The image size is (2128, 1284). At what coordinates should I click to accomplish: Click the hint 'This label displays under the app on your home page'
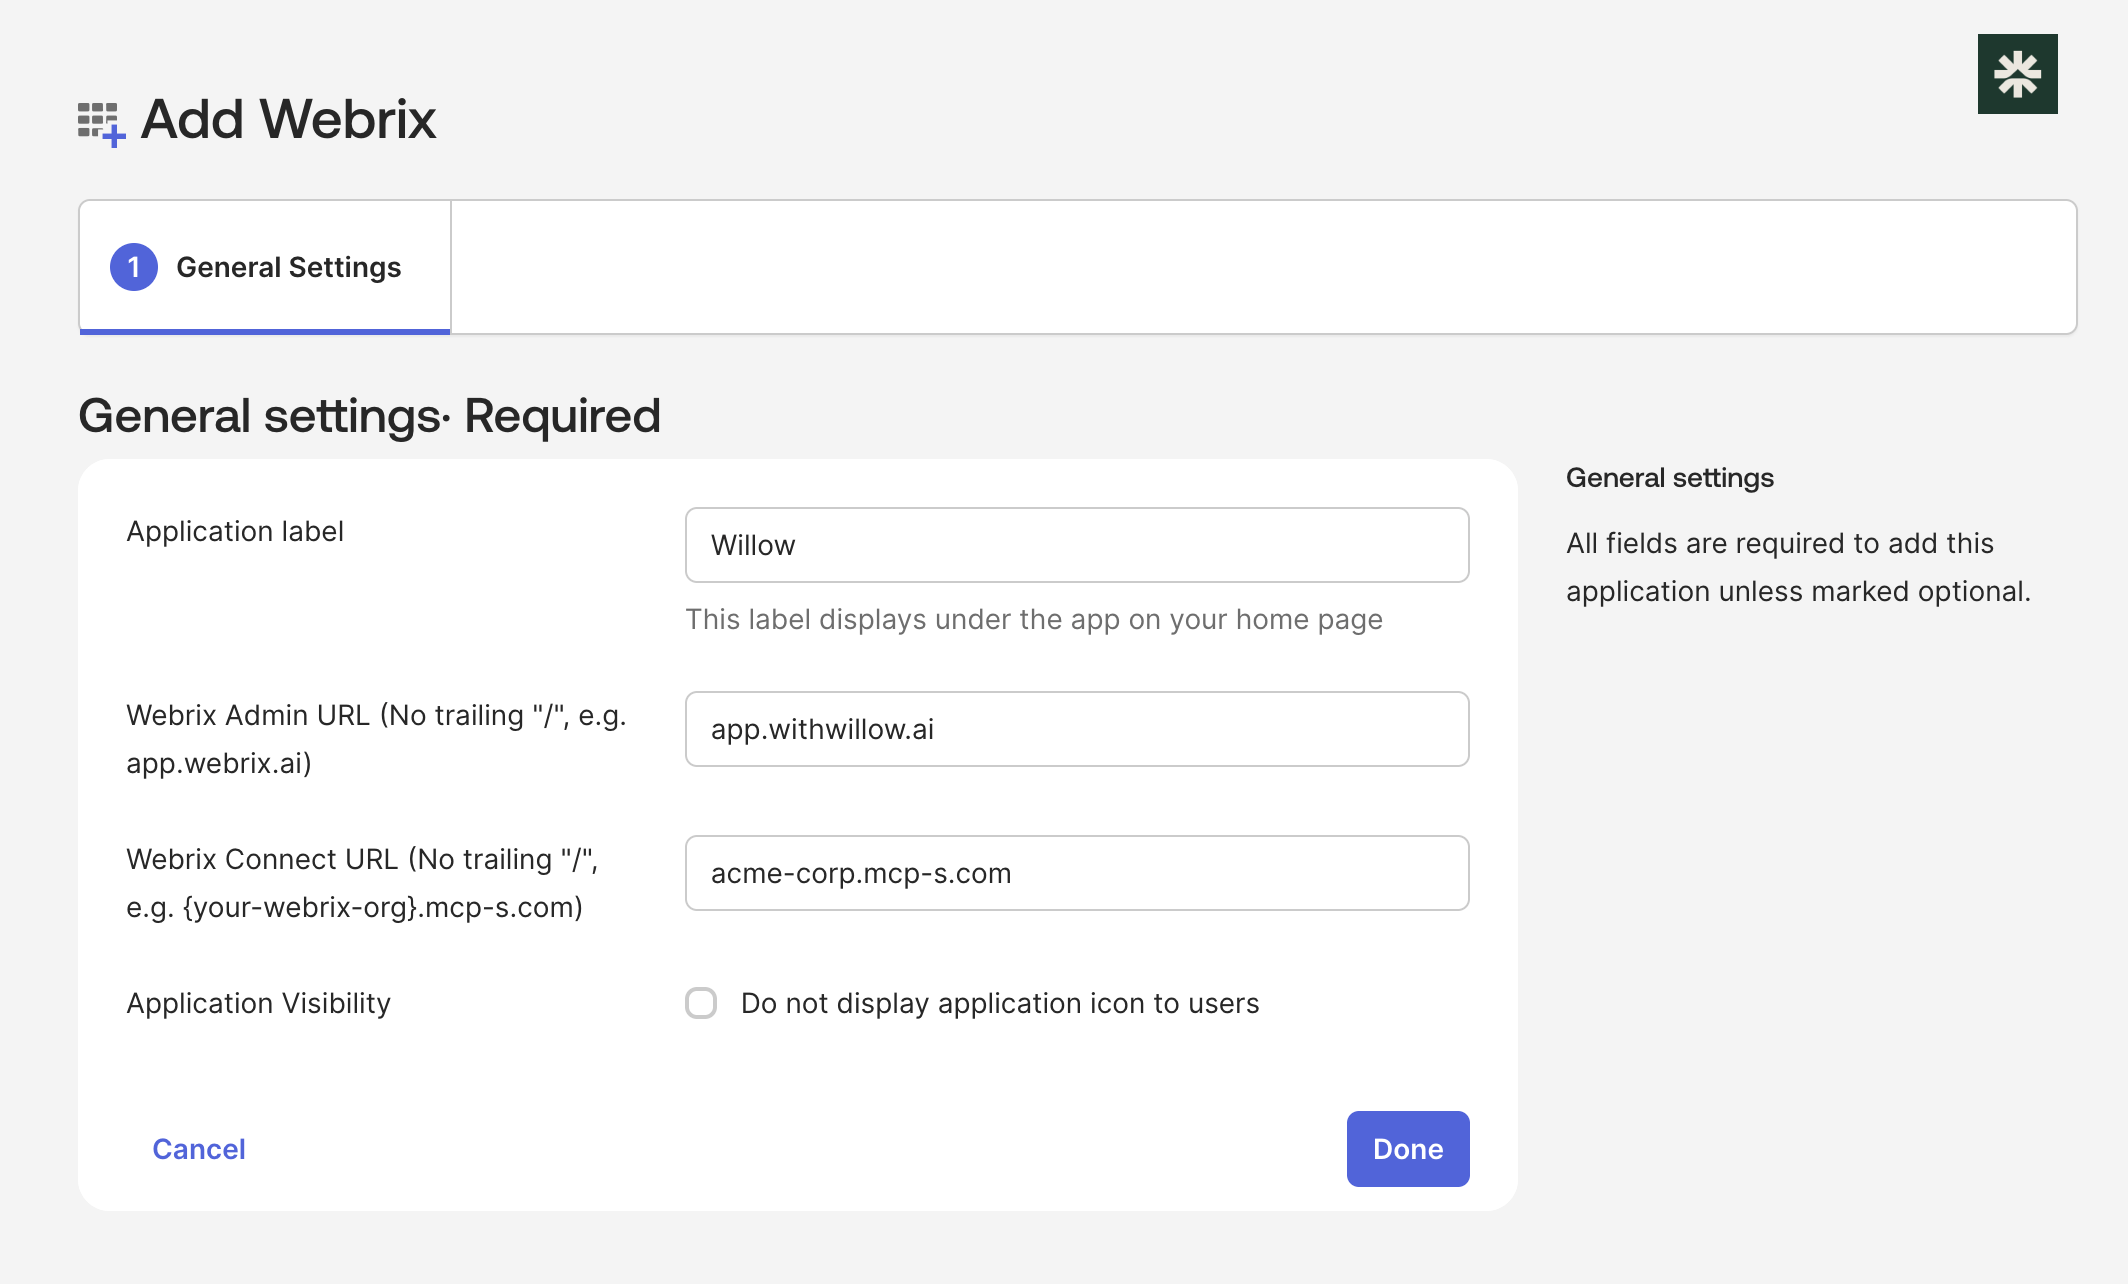[x=1034, y=619]
